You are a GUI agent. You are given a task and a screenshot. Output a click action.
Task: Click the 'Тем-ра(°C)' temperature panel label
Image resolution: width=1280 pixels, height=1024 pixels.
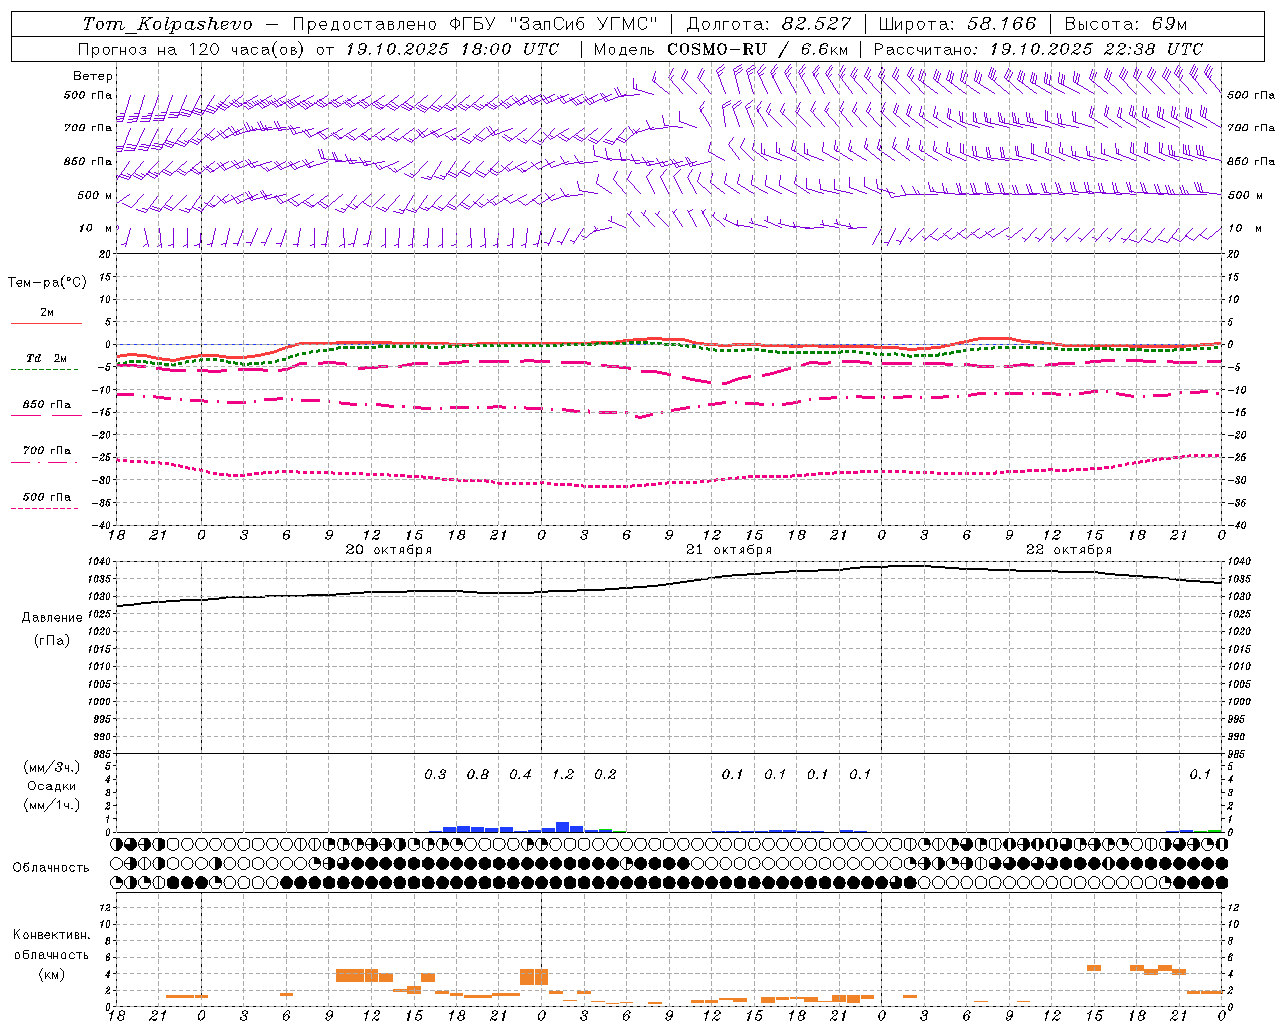tap(47, 283)
